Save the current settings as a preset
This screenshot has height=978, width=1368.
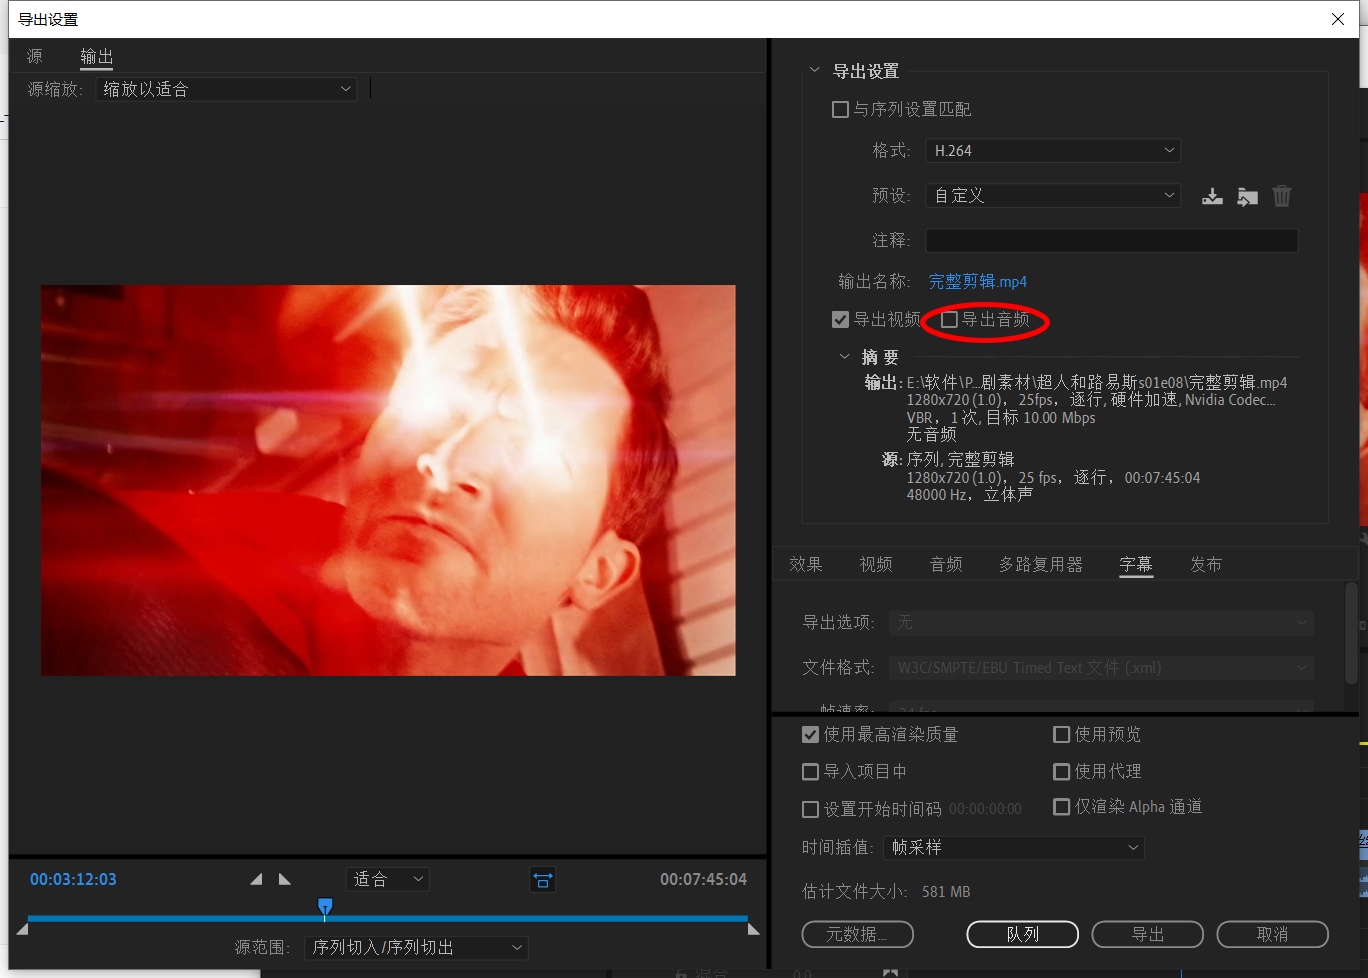point(1212,196)
